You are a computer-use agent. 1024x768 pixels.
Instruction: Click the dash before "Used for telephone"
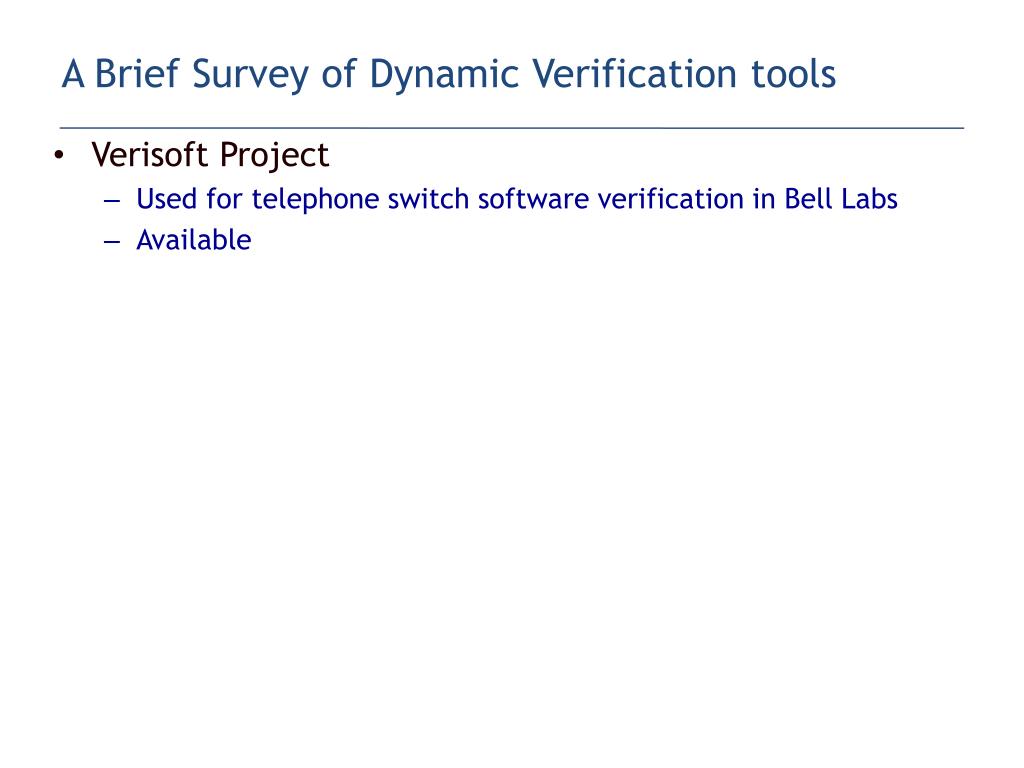(111, 200)
